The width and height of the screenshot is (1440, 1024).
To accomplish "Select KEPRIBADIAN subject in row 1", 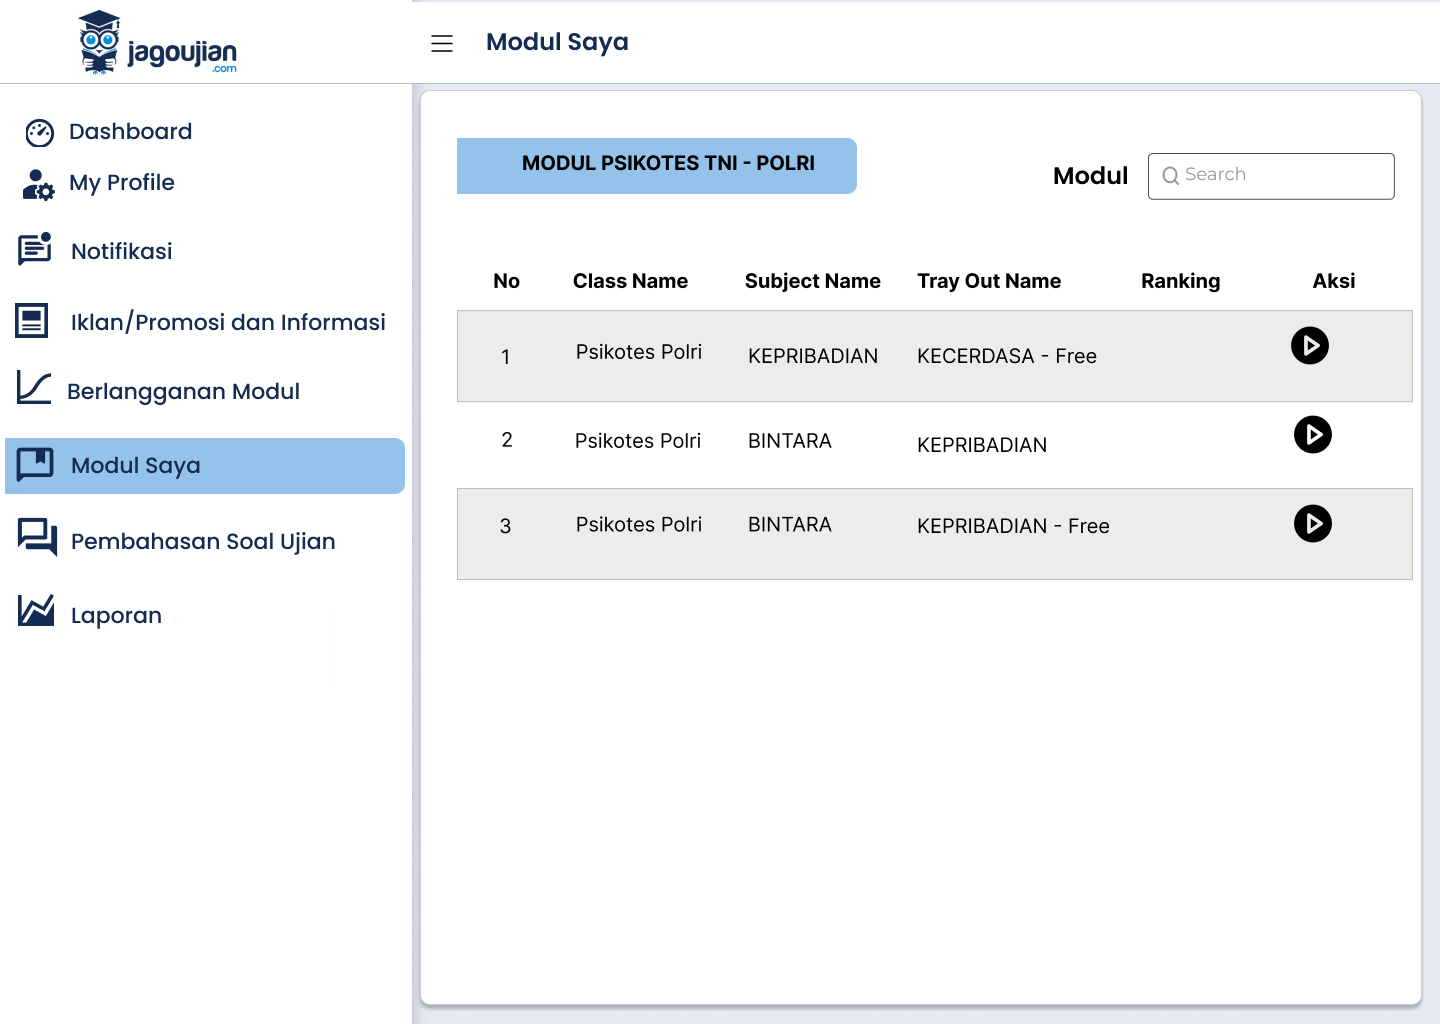I will (x=813, y=356).
